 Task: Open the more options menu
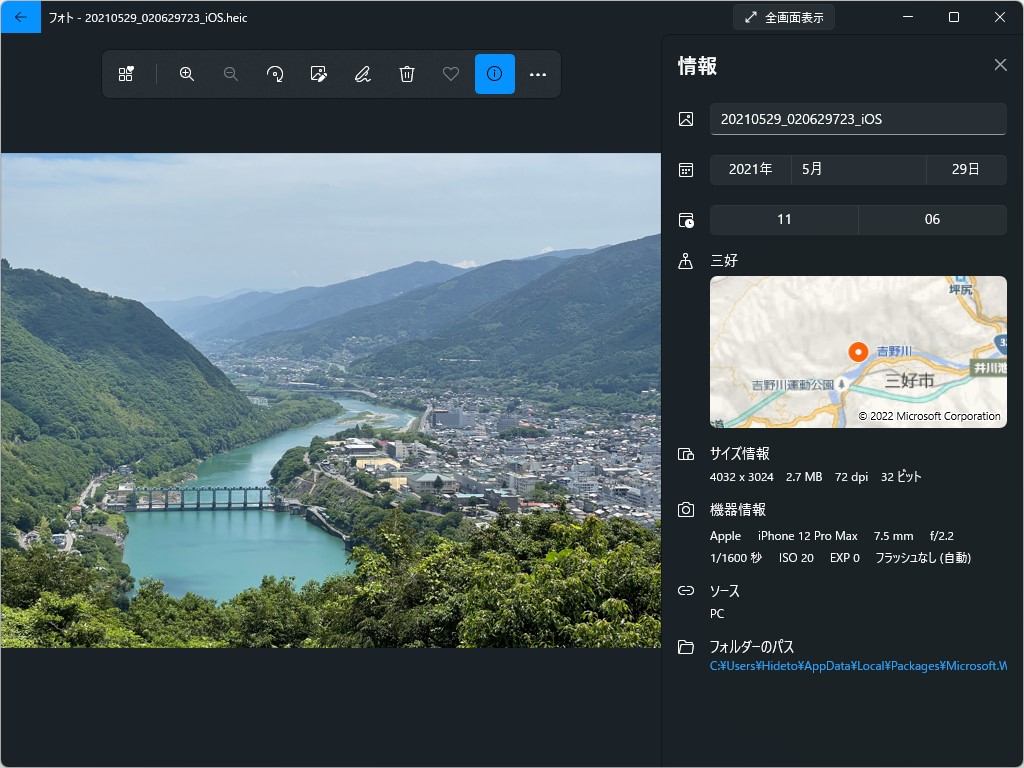click(539, 73)
